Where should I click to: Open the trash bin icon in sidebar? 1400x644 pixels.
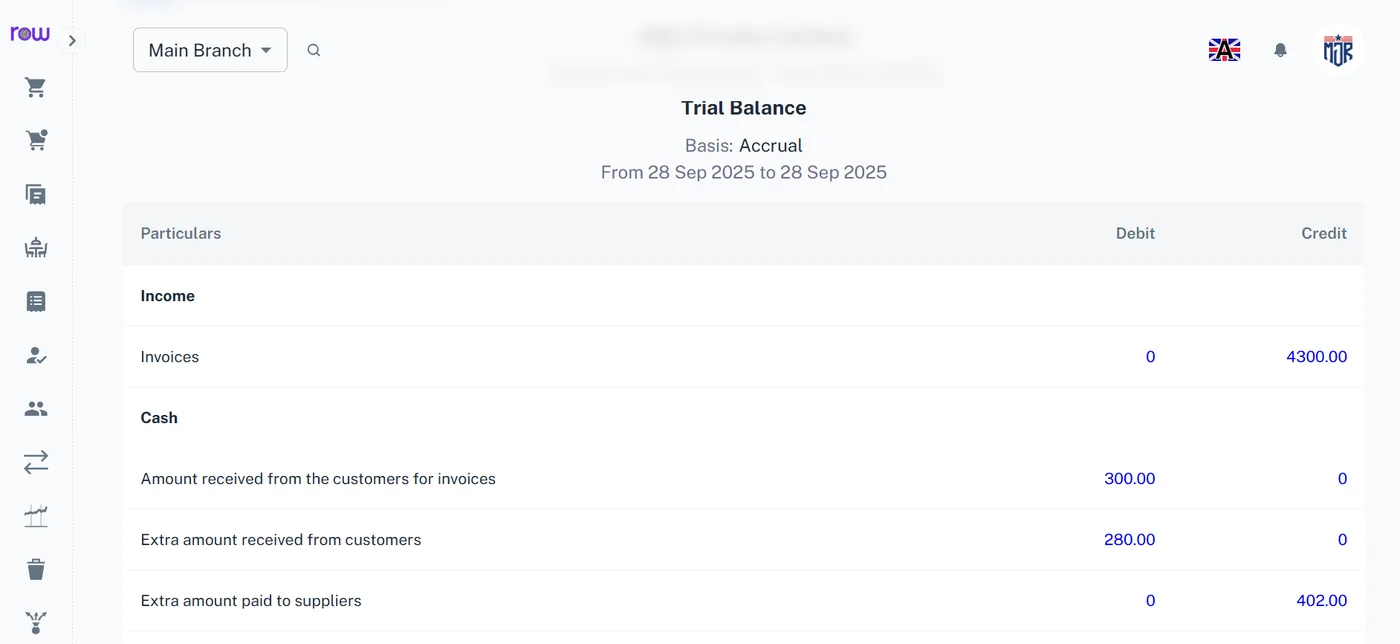pyautogui.click(x=36, y=569)
